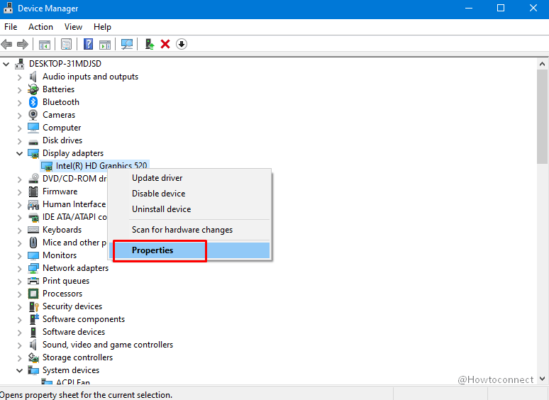This screenshot has height=400, width=549.
Task: Expand Sound, video and game controllers chevron
Action: 20,345
